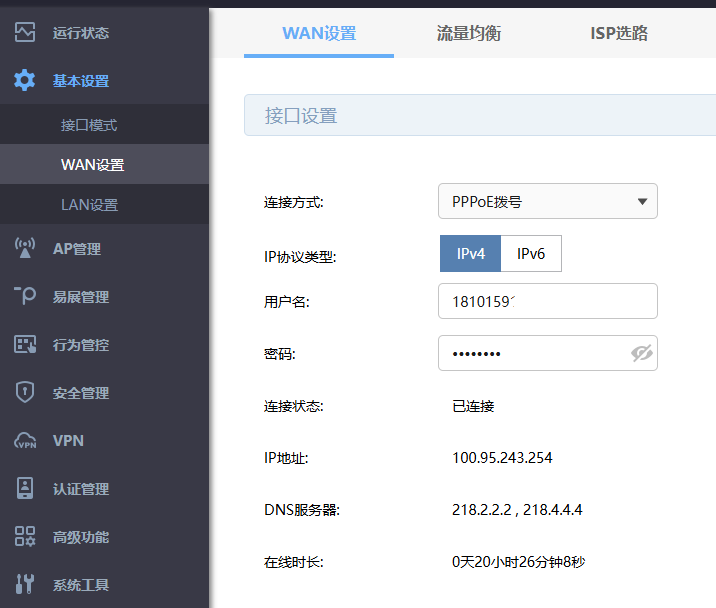Image resolution: width=716 pixels, height=608 pixels.
Task: Go to LAN设置 in sidebar
Action: pyautogui.click(x=89, y=205)
